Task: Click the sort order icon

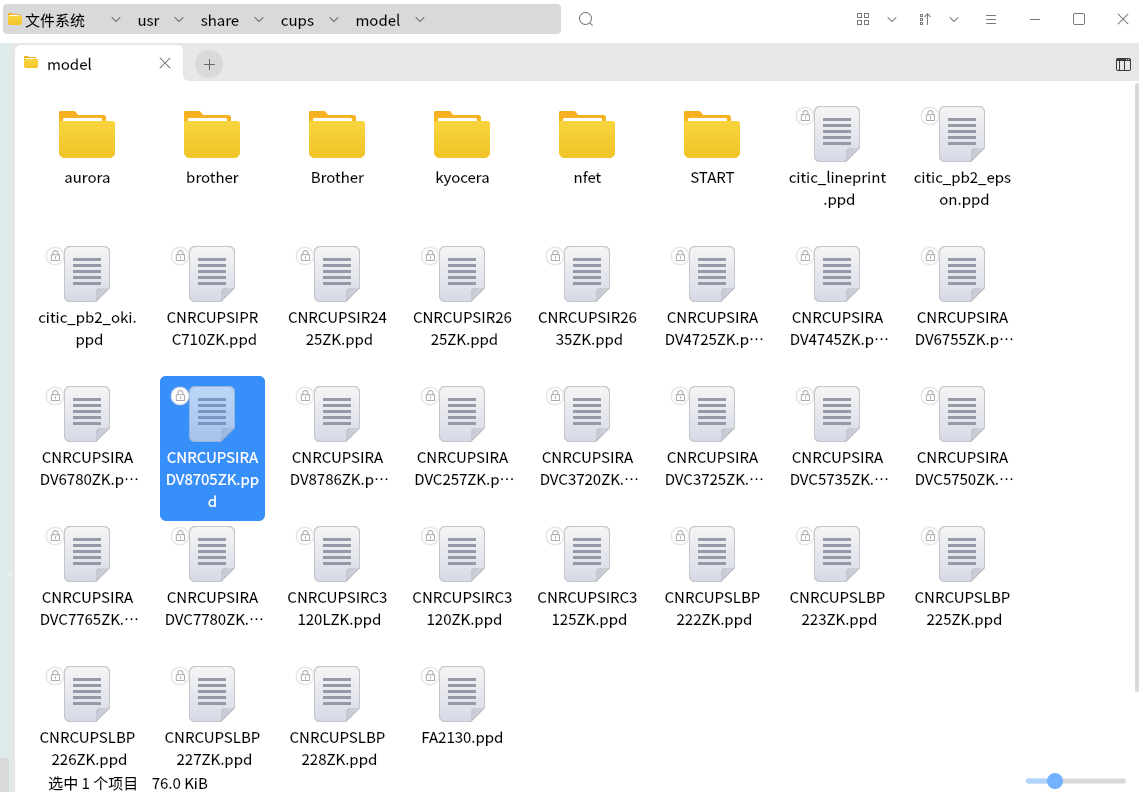Action: [x=925, y=20]
